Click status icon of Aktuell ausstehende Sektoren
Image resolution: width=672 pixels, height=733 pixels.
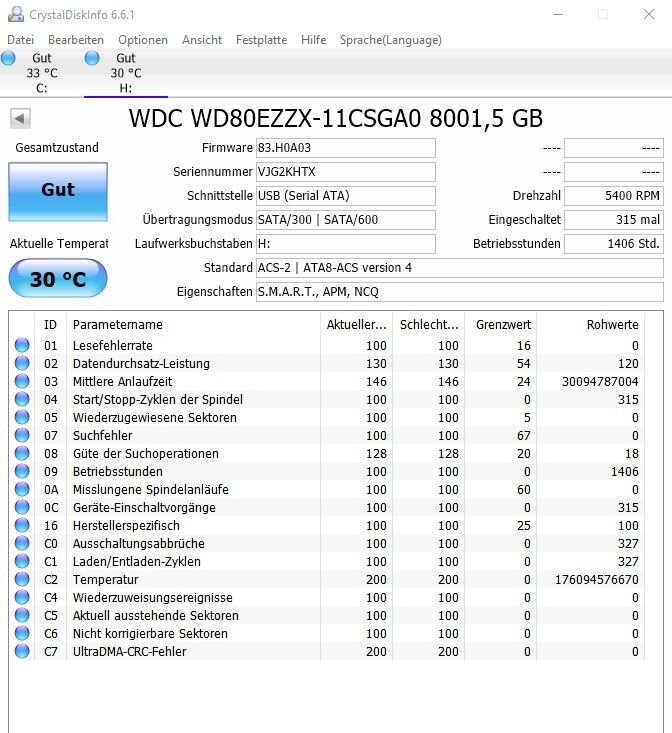pyautogui.click(x=22, y=615)
